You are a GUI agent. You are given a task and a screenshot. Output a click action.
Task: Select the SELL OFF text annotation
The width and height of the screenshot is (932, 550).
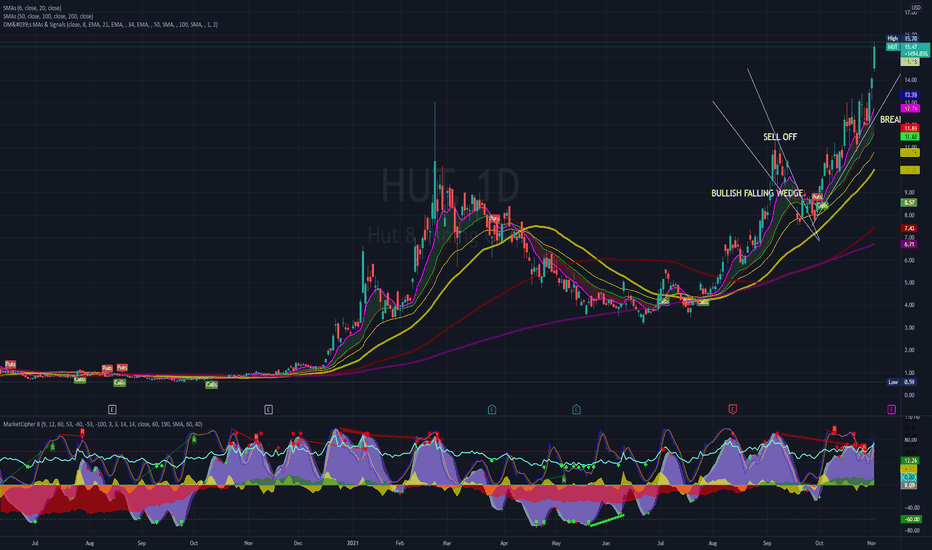pyautogui.click(x=780, y=137)
